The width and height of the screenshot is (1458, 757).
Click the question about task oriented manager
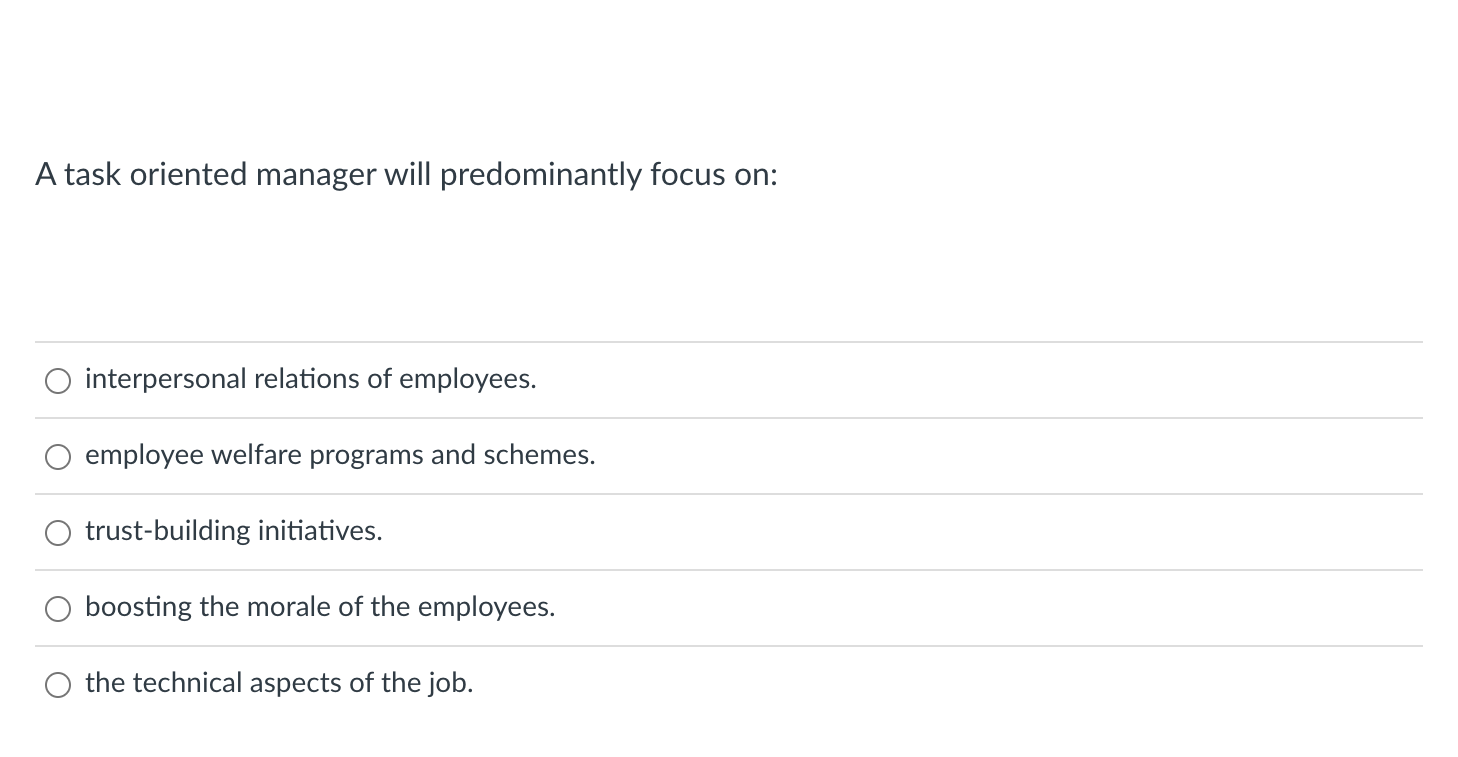(406, 175)
